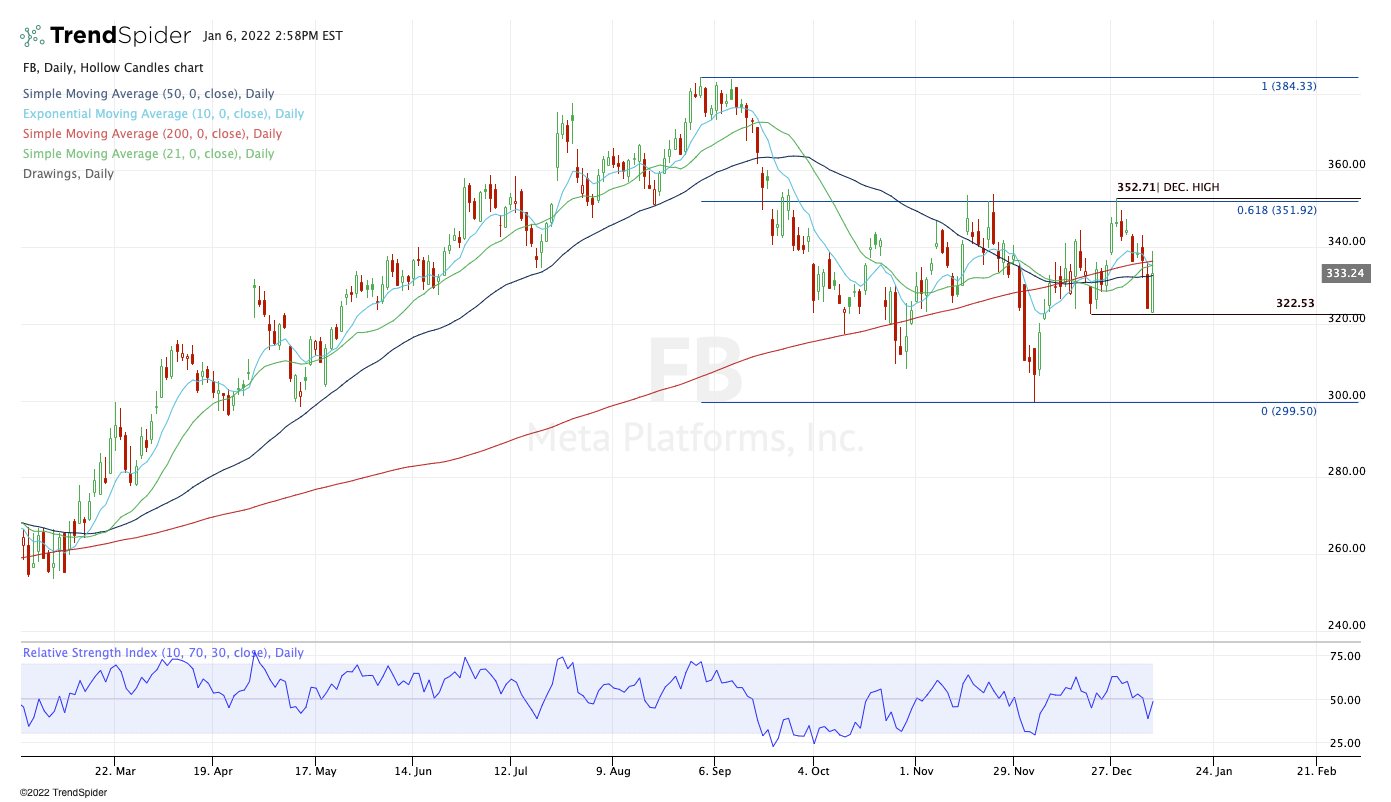The height and width of the screenshot is (802, 1391).
Task: Click the current price tag 333.24
Action: pyautogui.click(x=1344, y=272)
